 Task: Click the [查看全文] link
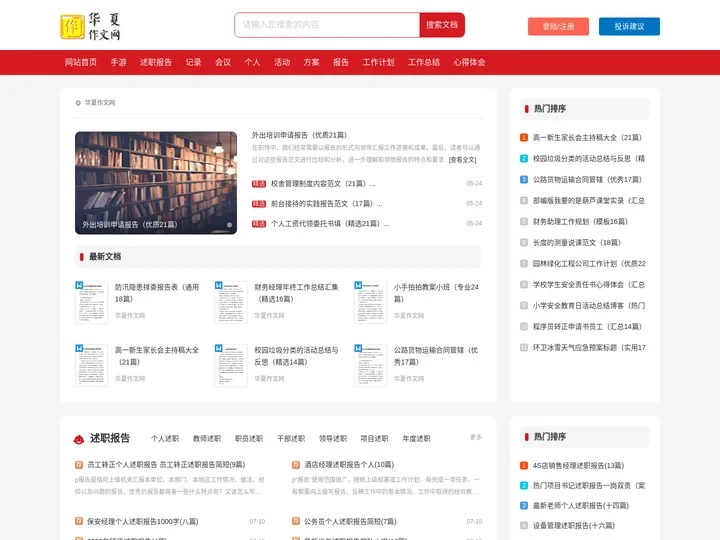click(462, 160)
